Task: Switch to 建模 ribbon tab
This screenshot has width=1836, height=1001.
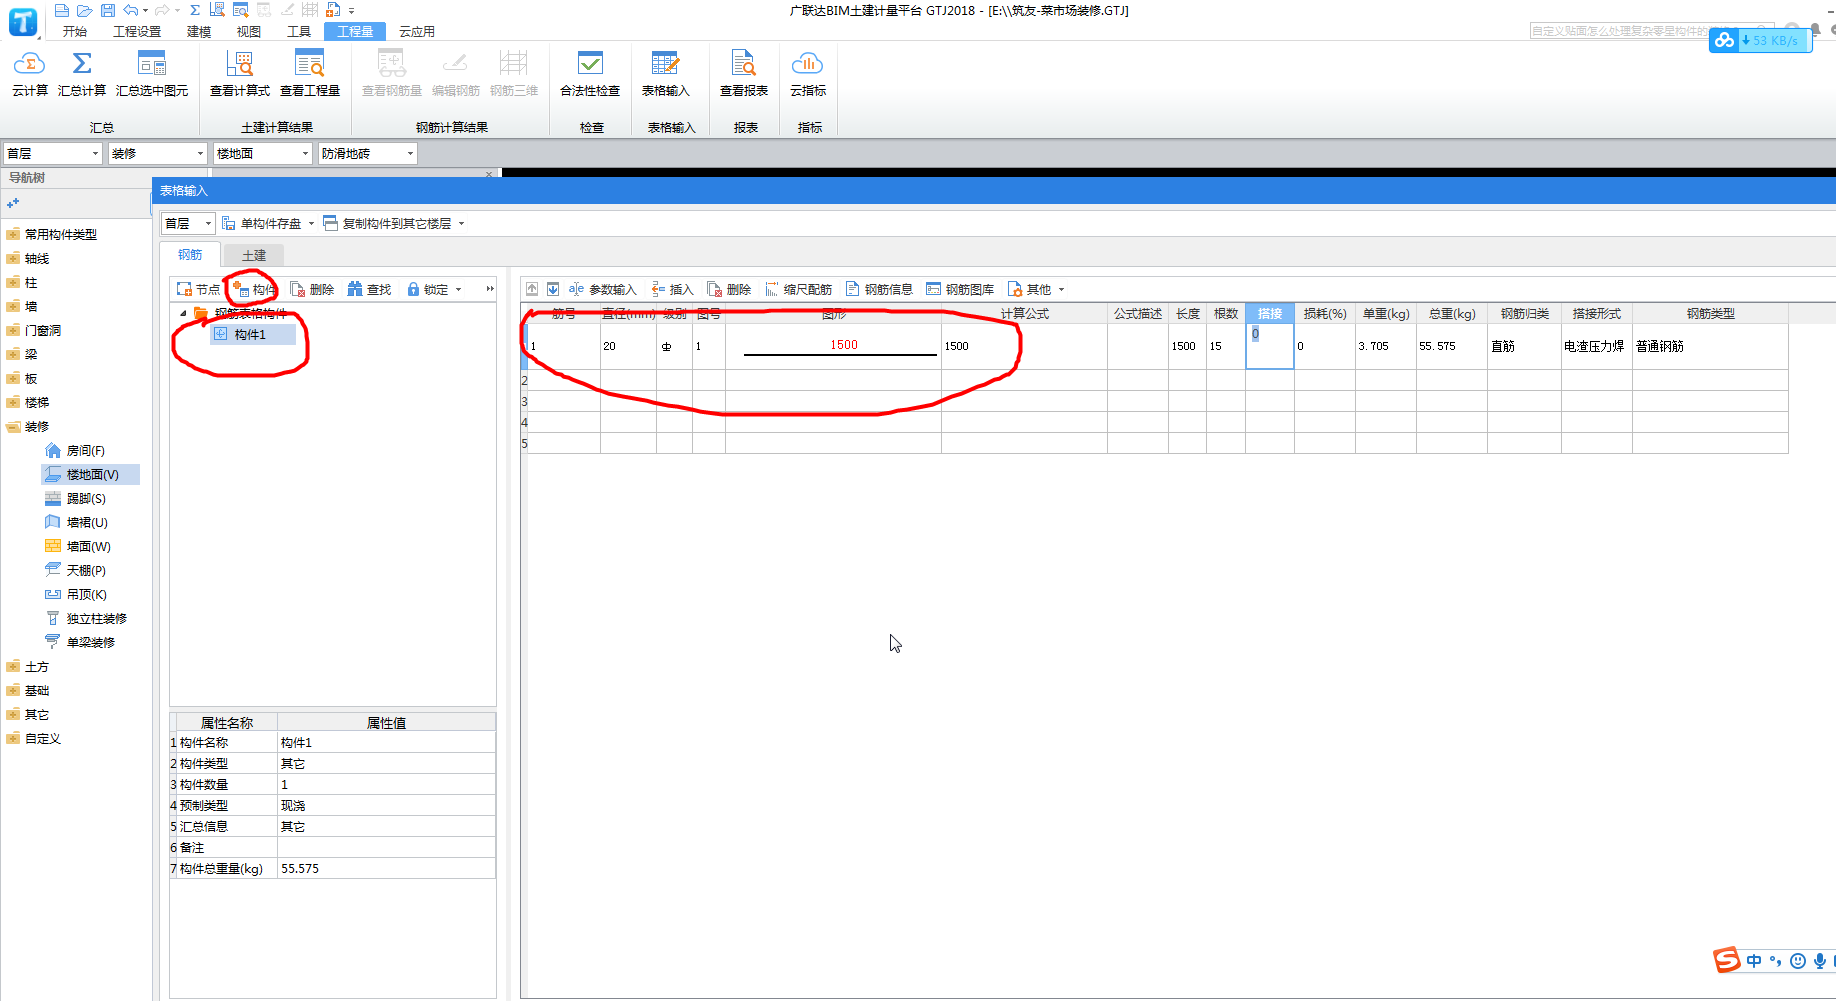Action: pos(199,31)
